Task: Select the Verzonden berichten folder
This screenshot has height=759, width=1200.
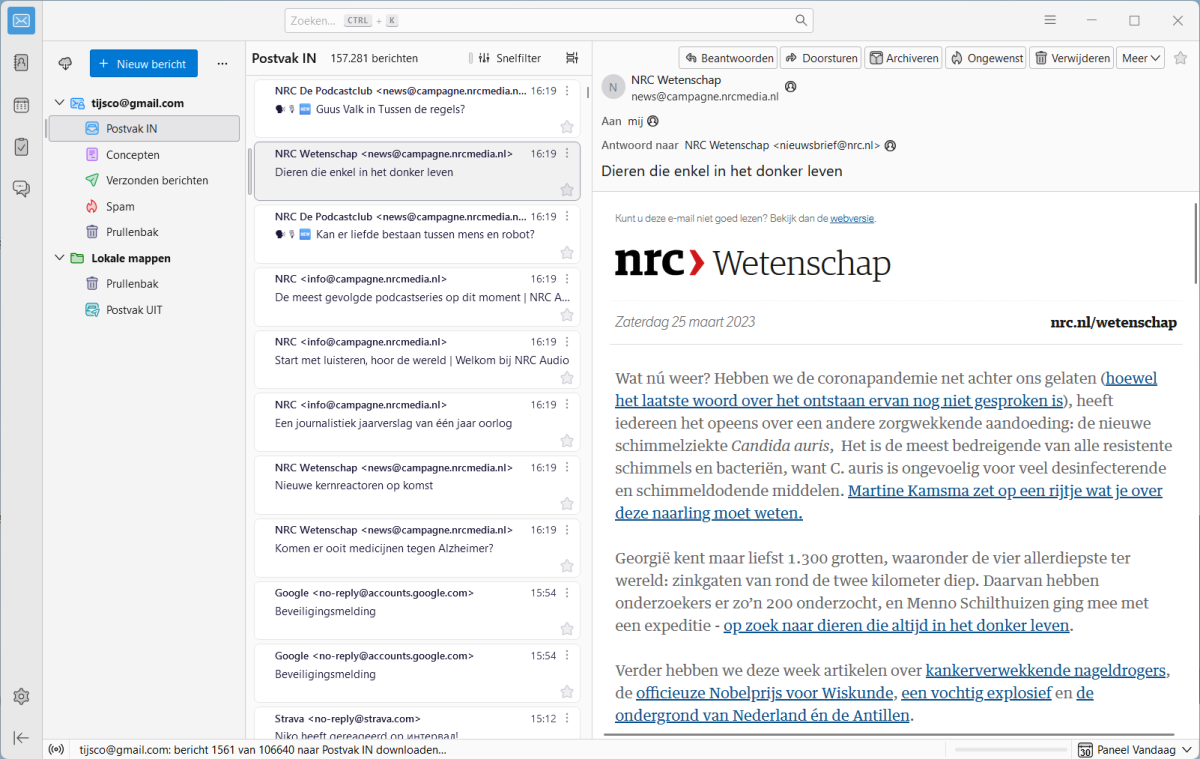Action: click(157, 181)
